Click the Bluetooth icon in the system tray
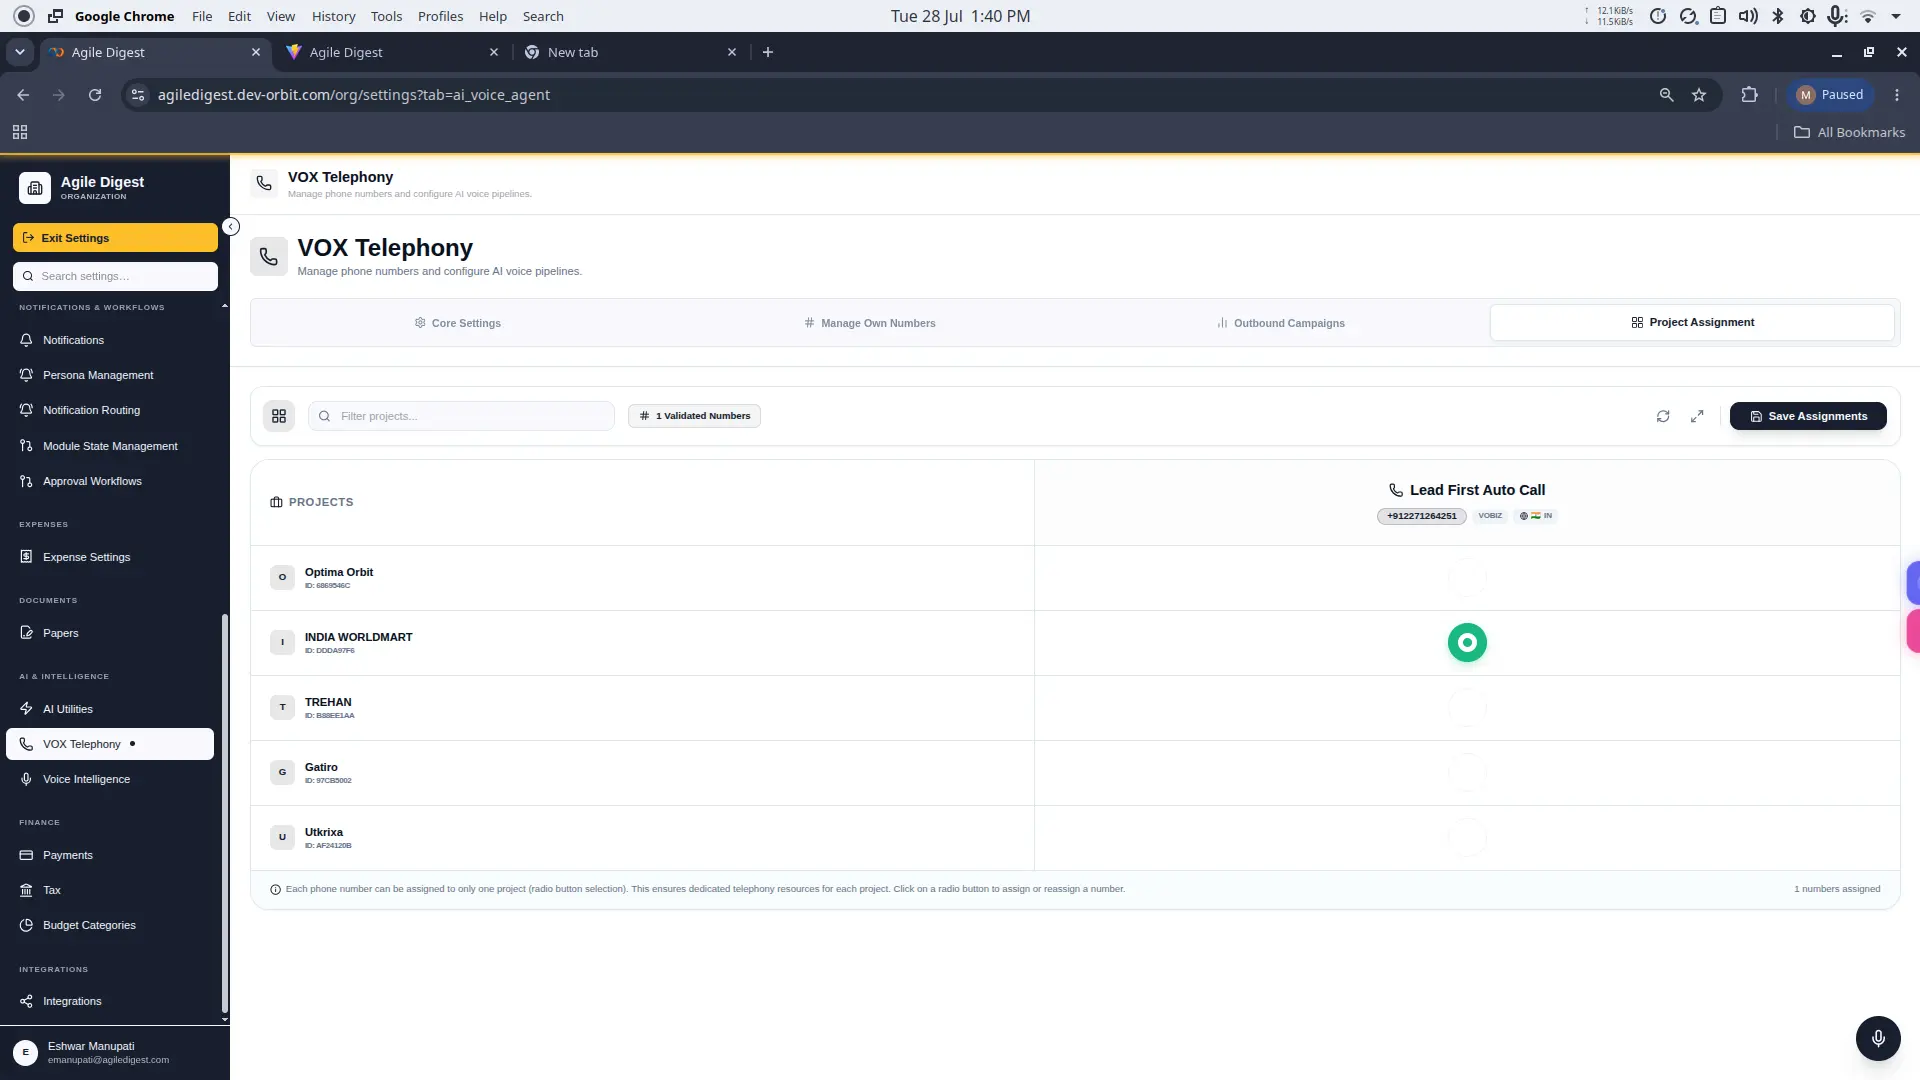This screenshot has width=1920, height=1080. click(1778, 16)
